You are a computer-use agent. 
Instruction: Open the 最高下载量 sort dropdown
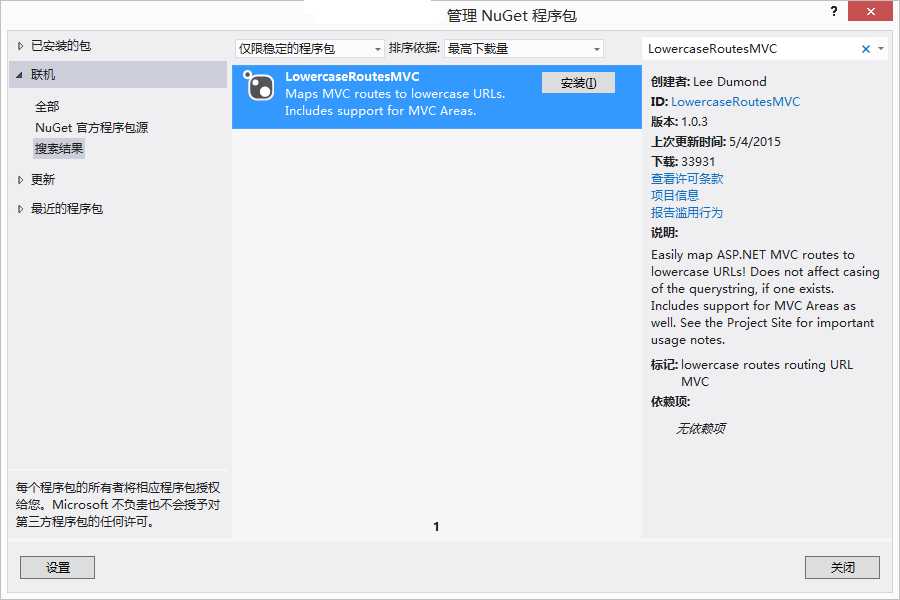pyautogui.click(x=524, y=49)
